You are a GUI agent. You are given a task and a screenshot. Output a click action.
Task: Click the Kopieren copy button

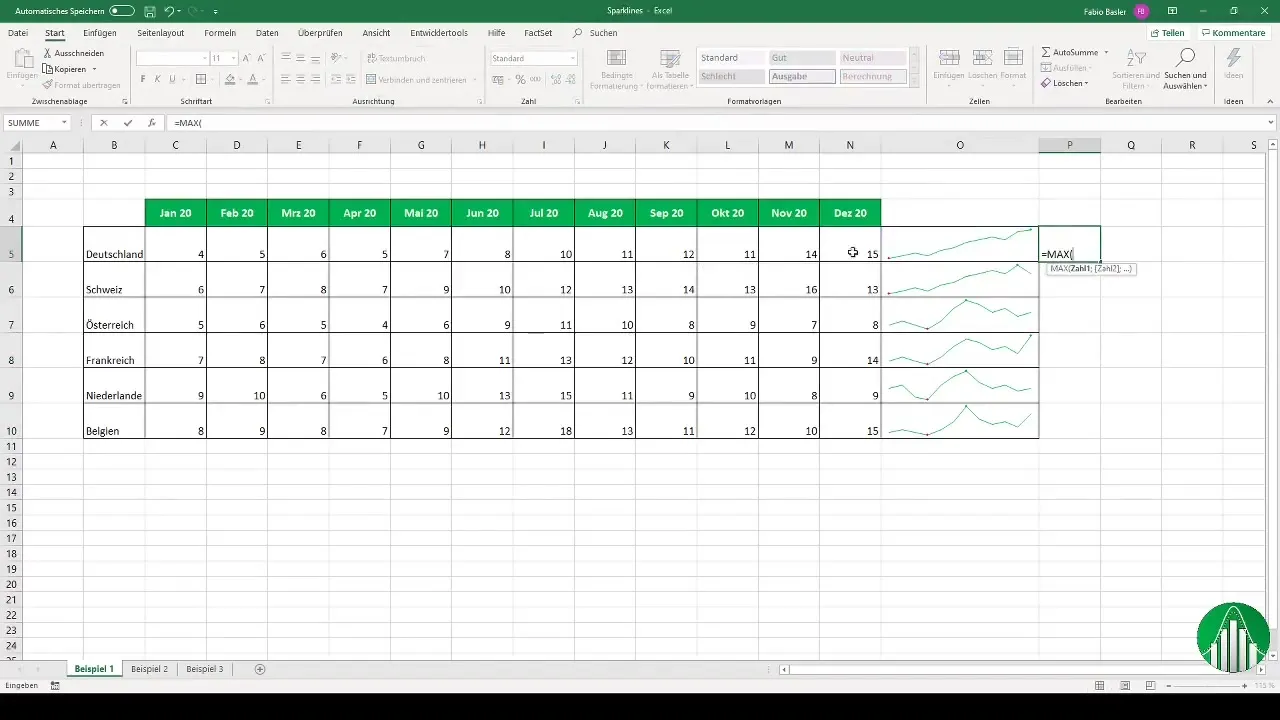(x=64, y=69)
